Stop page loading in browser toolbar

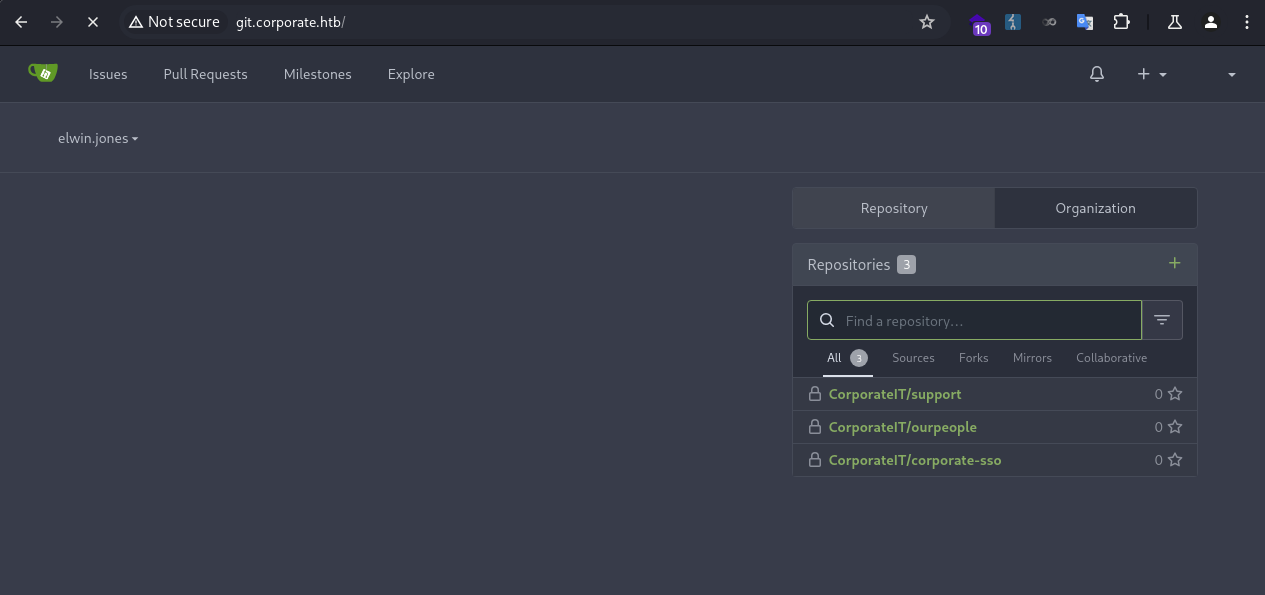93,22
